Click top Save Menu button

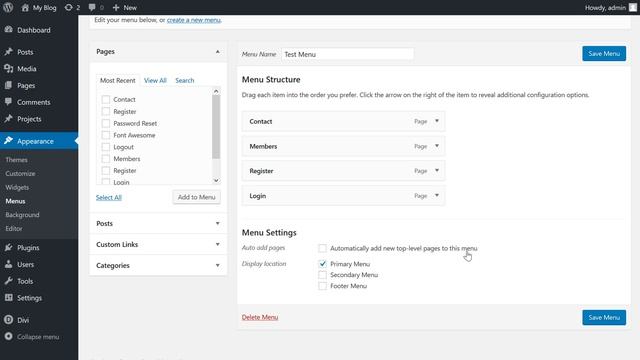click(x=604, y=53)
